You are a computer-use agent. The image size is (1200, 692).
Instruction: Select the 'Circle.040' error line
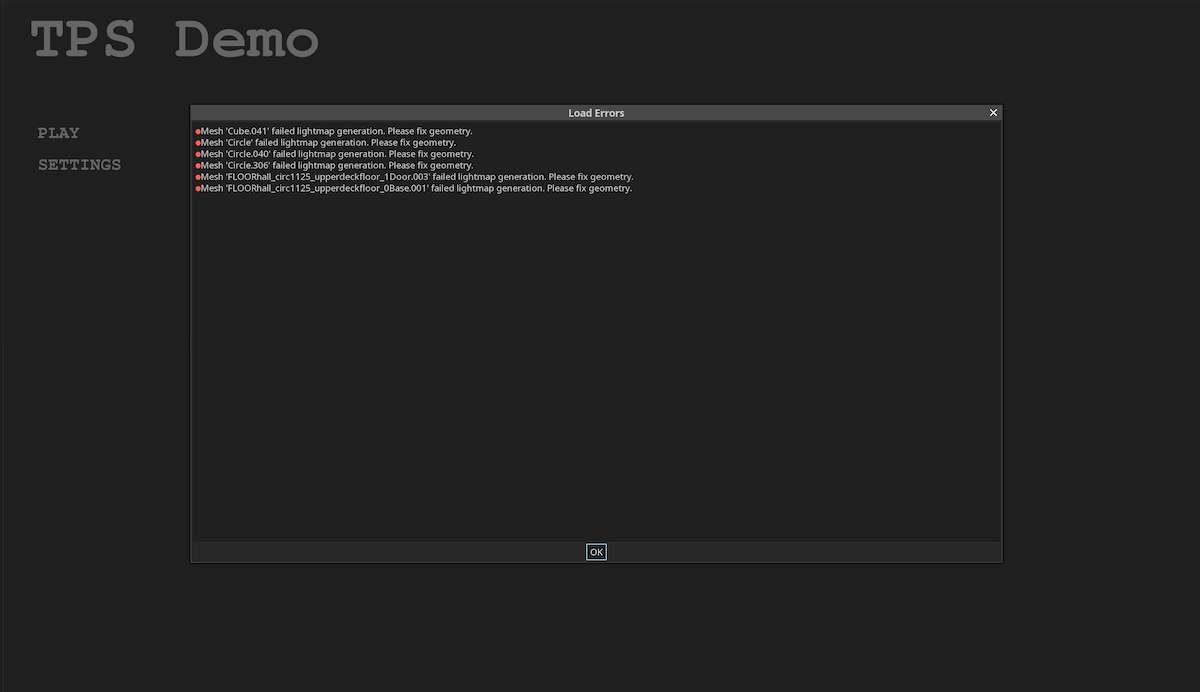pyautogui.click(x=334, y=154)
